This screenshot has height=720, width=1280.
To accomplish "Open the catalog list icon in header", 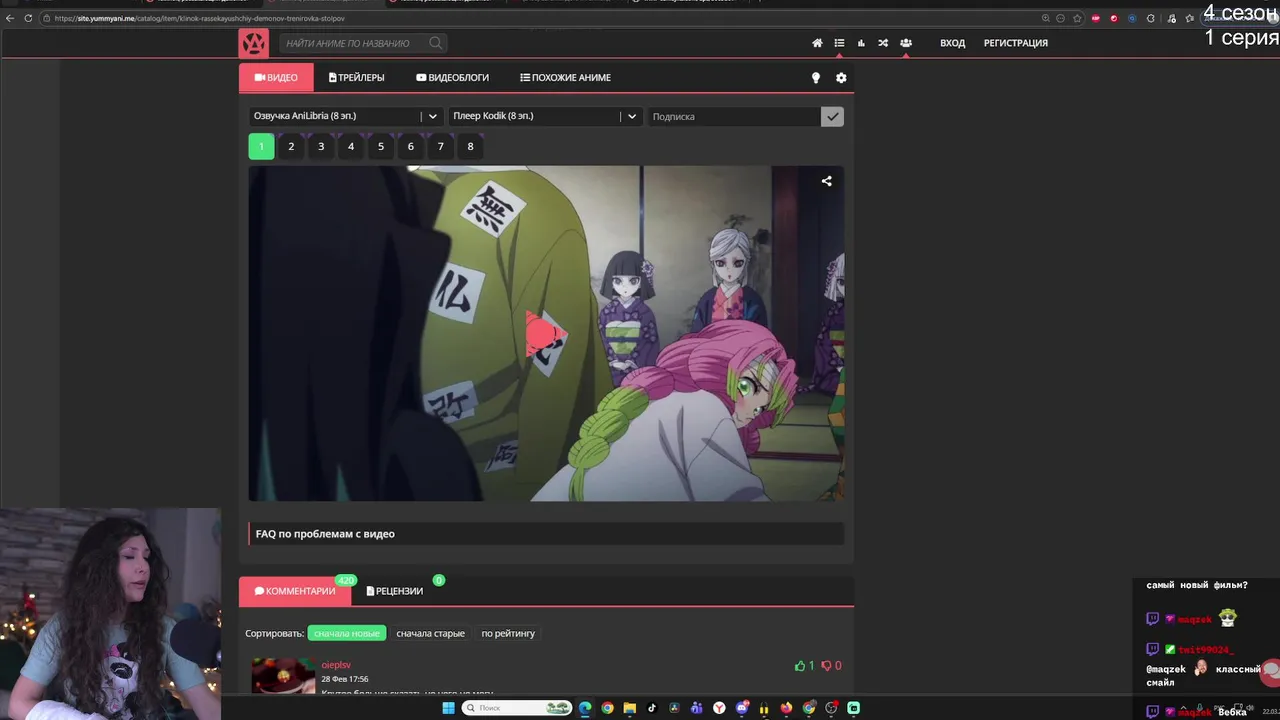I will [839, 43].
